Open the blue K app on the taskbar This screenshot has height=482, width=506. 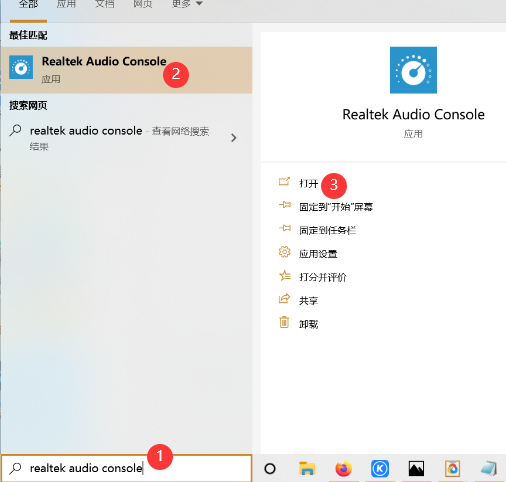pyautogui.click(x=380, y=469)
